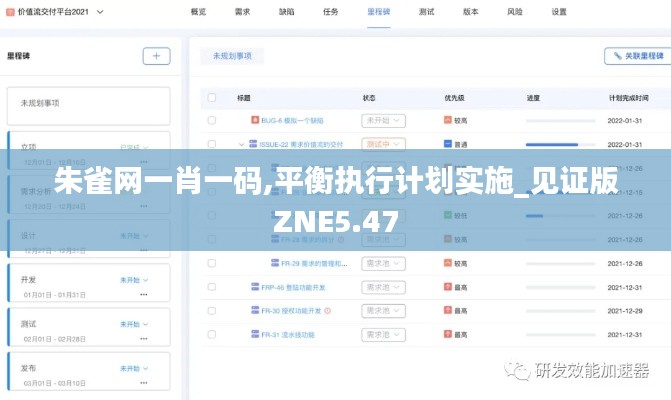Click the red bug icon next to BUG-6

pos(255,120)
